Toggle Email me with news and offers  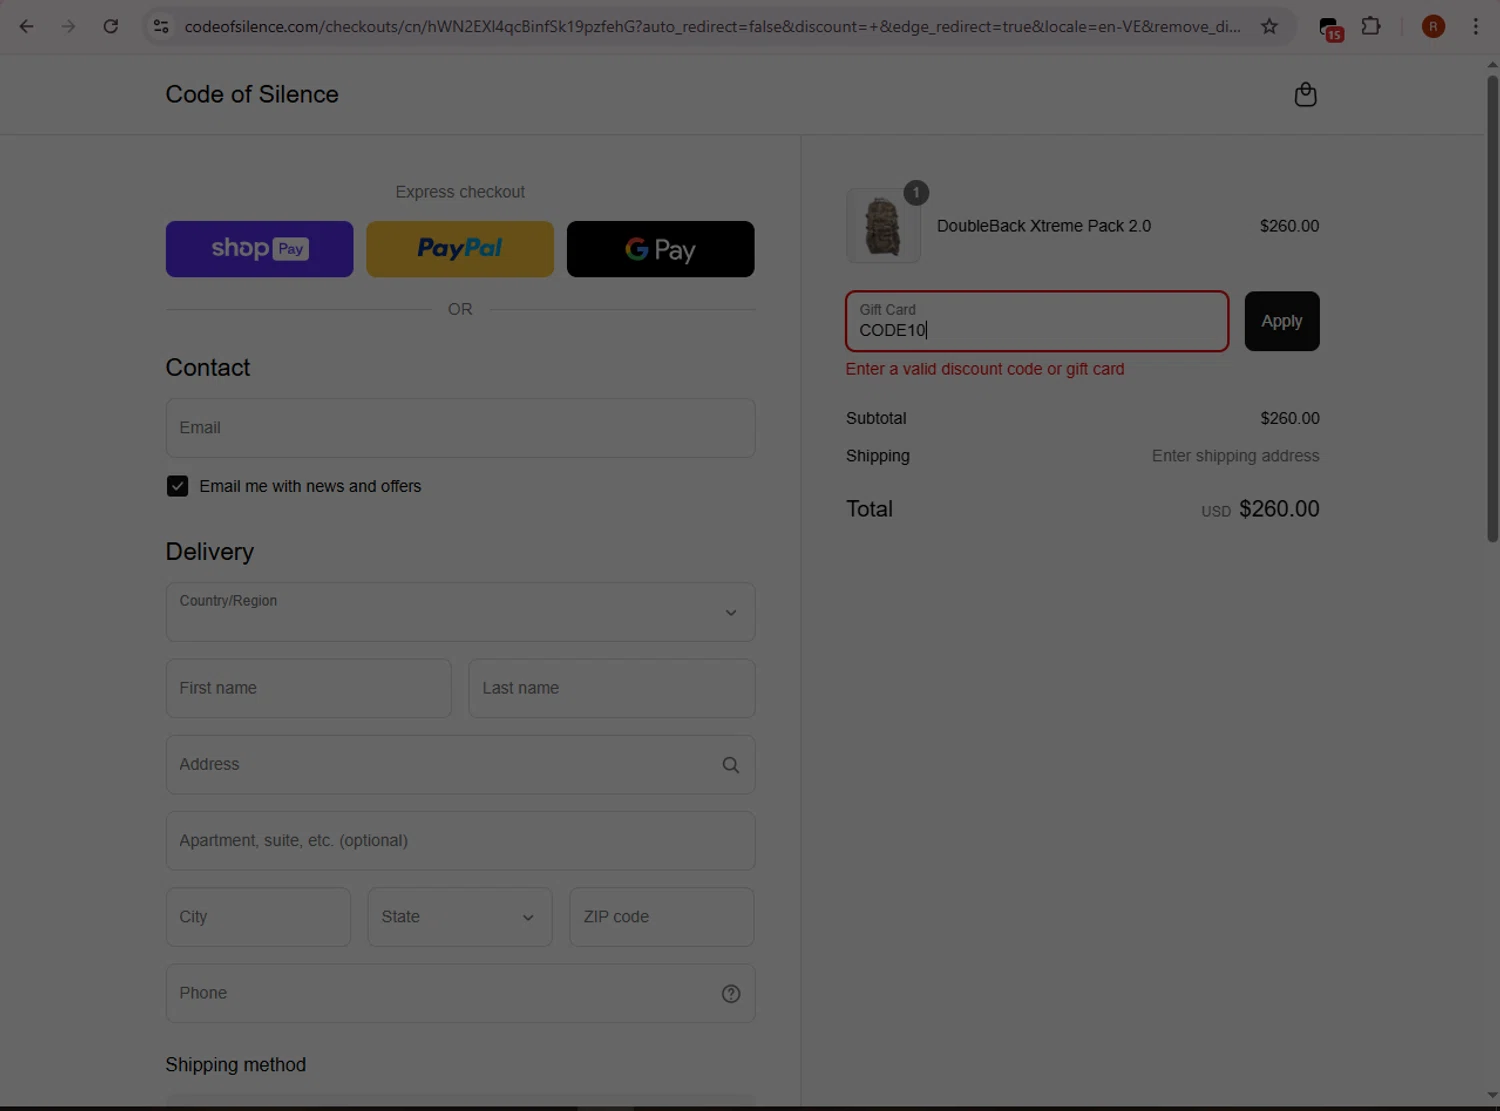coord(177,486)
